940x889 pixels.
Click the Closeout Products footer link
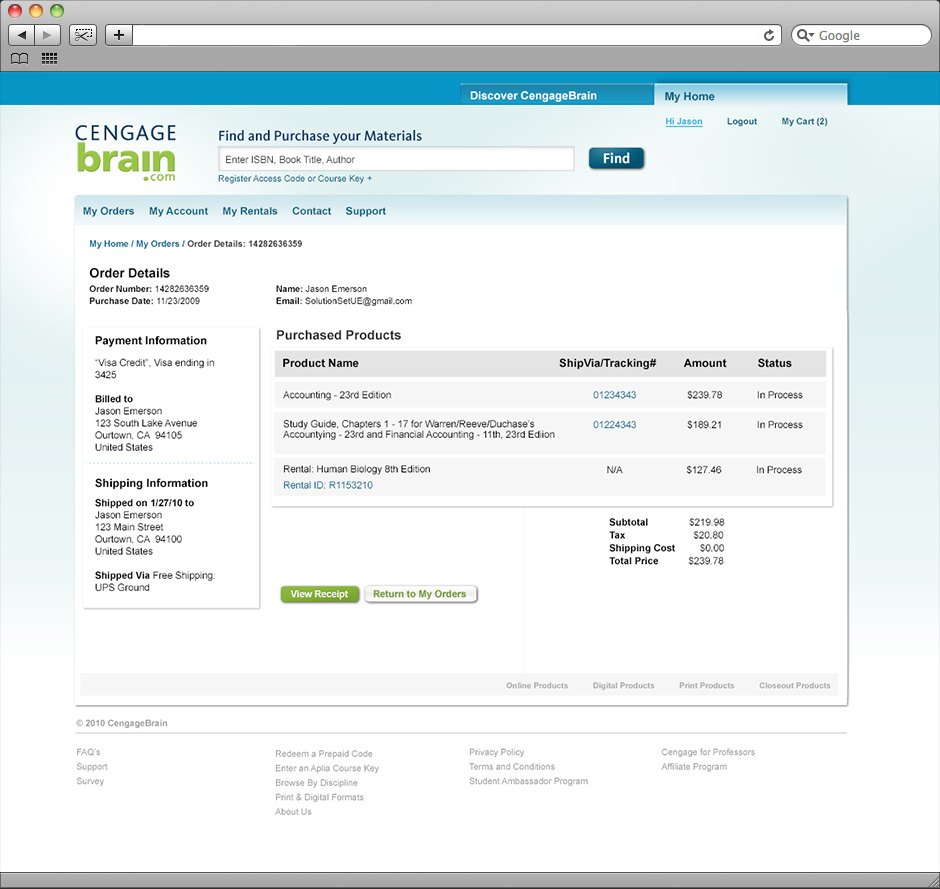click(x=795, y=685)
